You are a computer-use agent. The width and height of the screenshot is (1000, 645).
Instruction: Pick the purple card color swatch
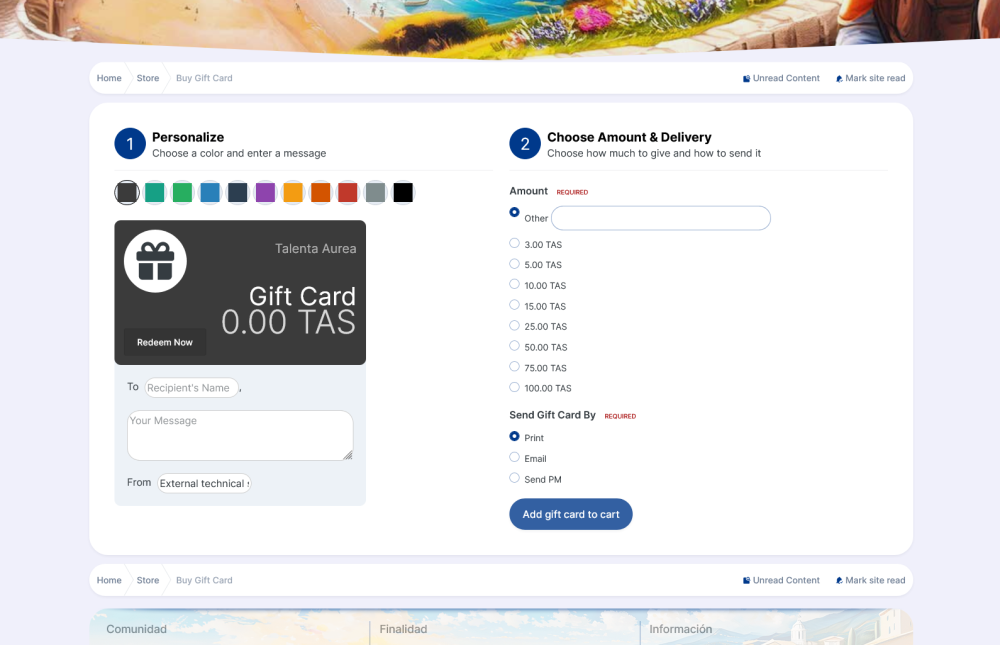point(265,193)
